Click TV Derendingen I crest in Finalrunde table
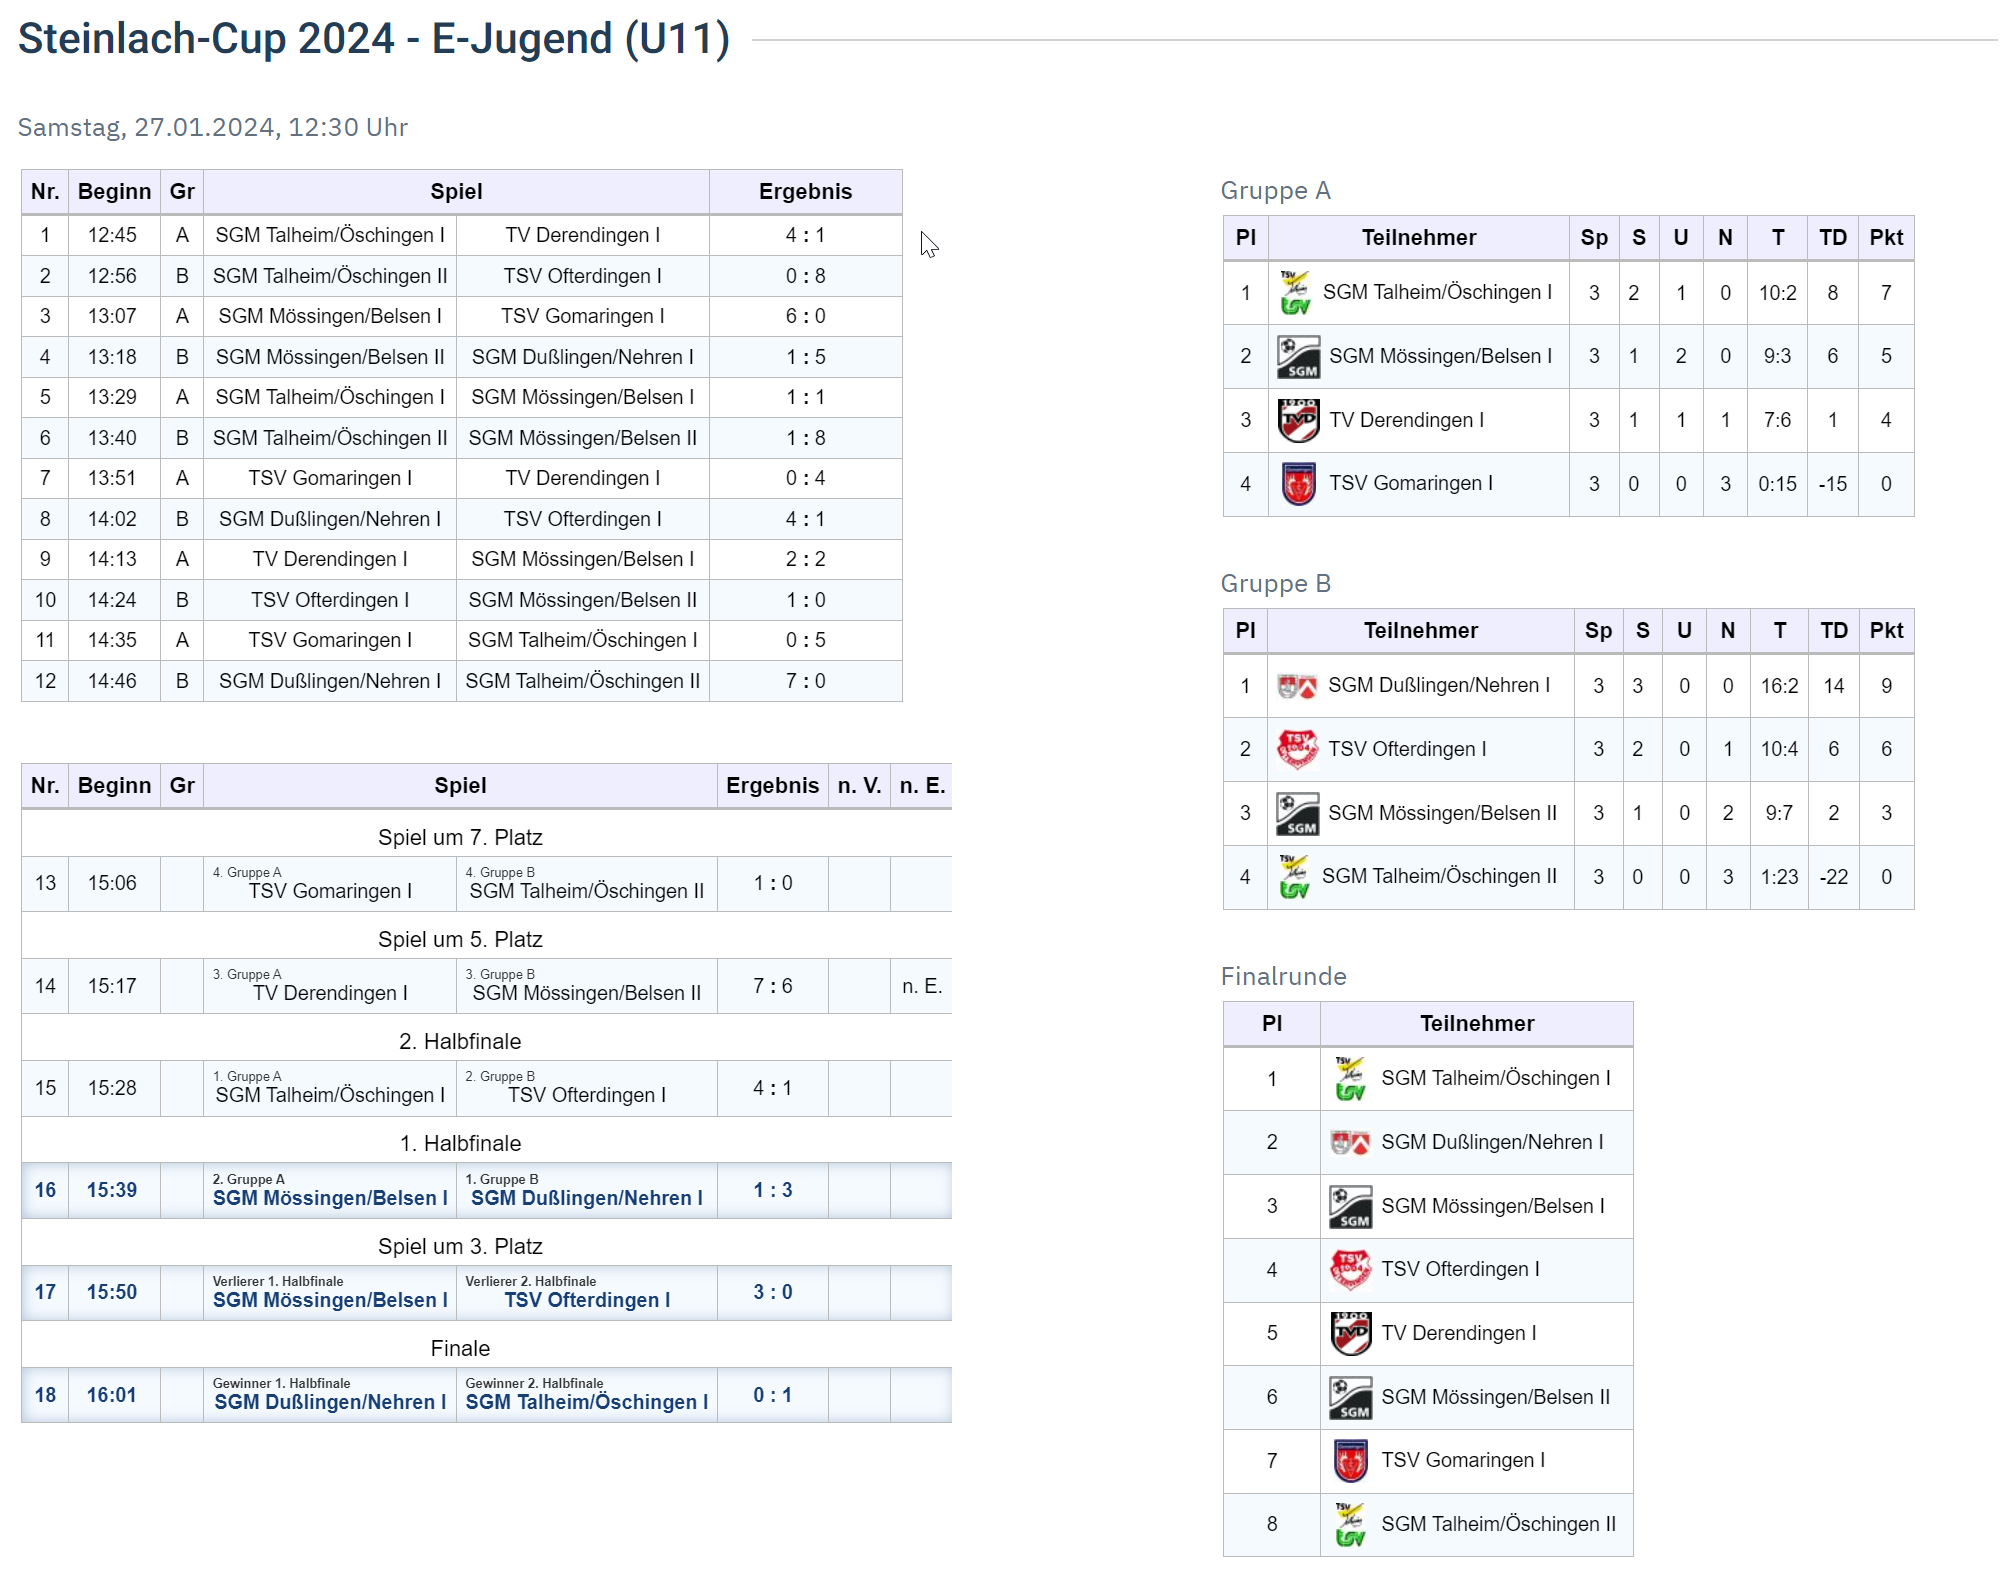This screenshot has height=1580, width=2009. point(1350,1333)
